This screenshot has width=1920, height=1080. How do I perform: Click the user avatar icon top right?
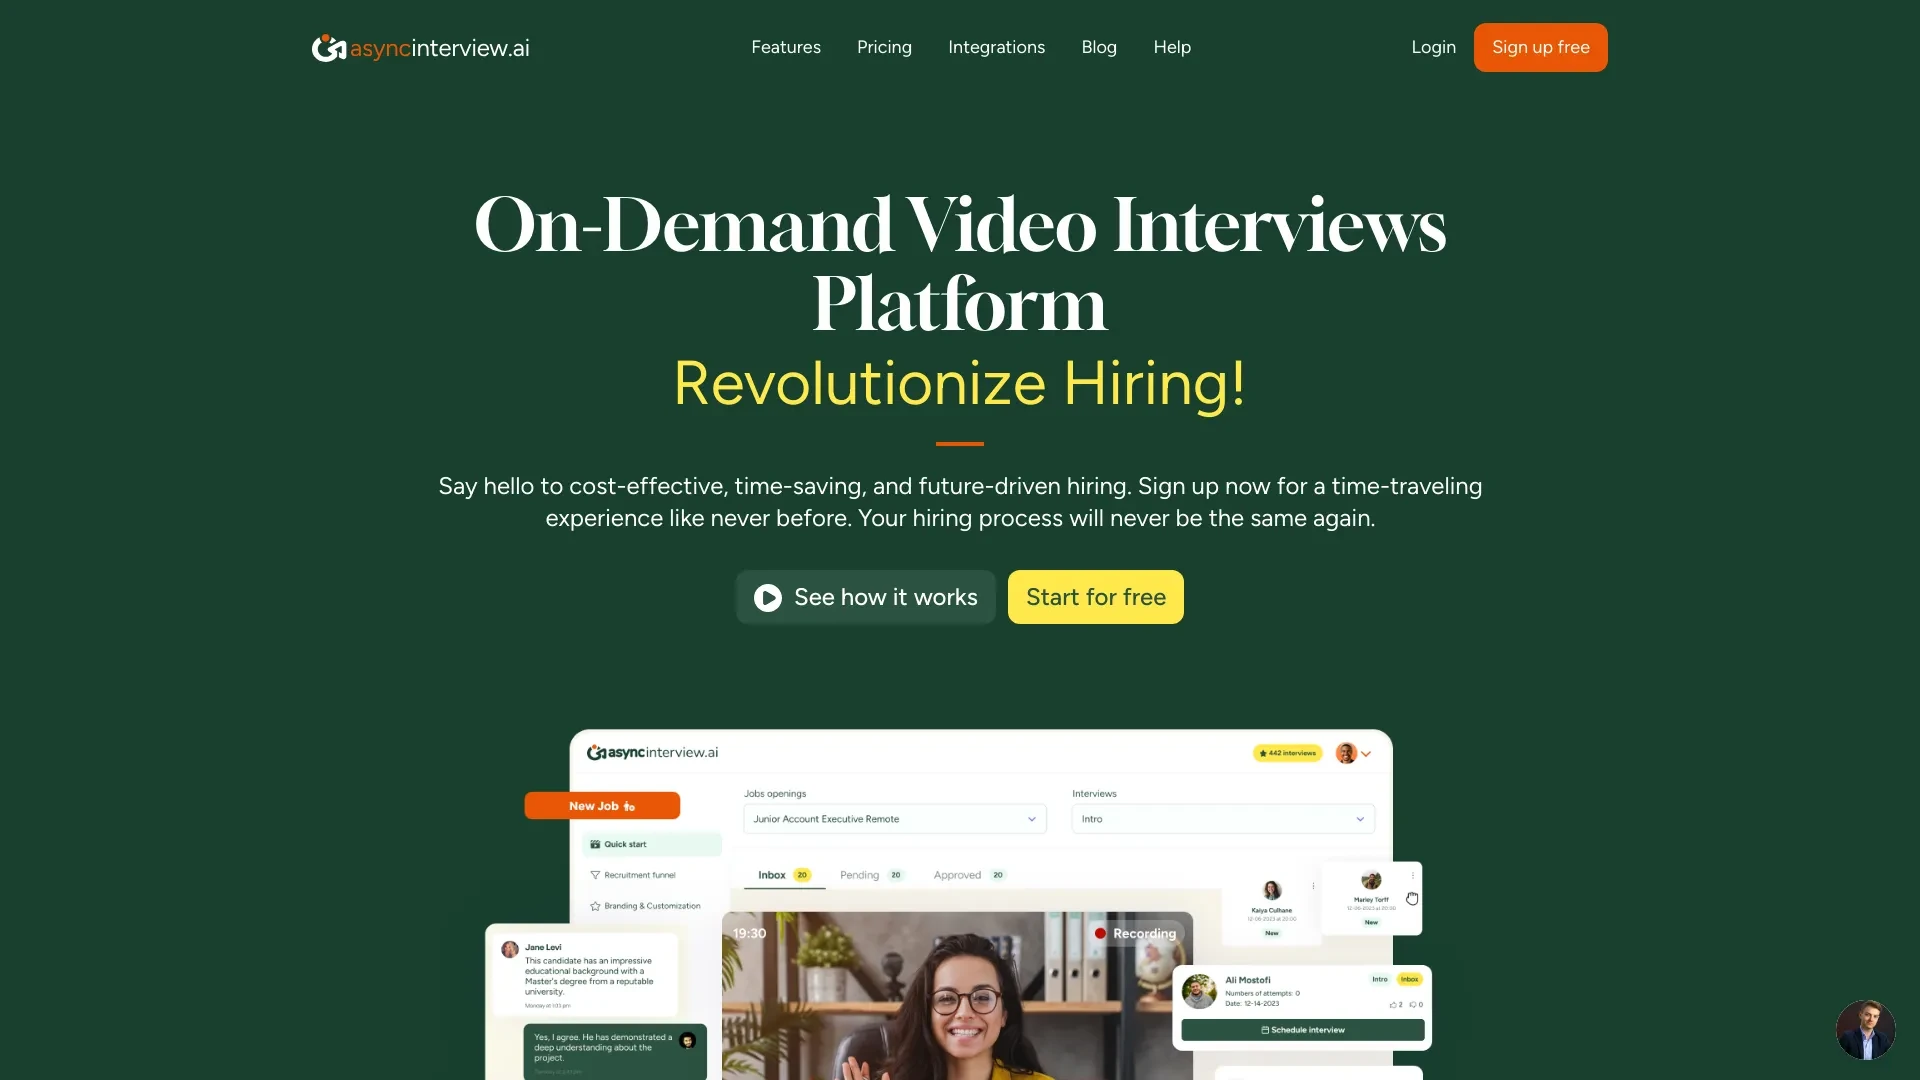pos(1345,754)
